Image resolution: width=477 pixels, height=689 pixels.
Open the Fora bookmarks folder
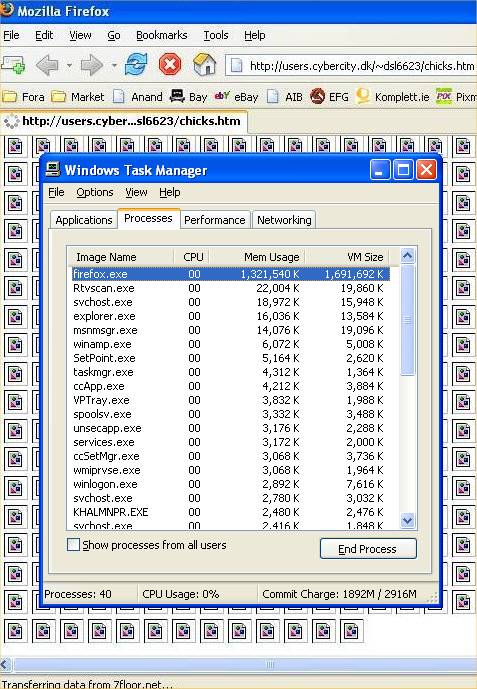click(x=23, y=97)
